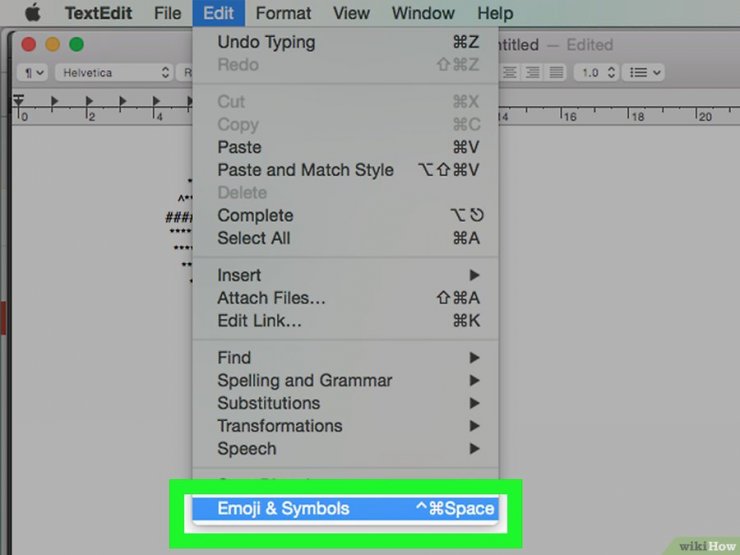Choose Paste and Match Style

(345, 170)
